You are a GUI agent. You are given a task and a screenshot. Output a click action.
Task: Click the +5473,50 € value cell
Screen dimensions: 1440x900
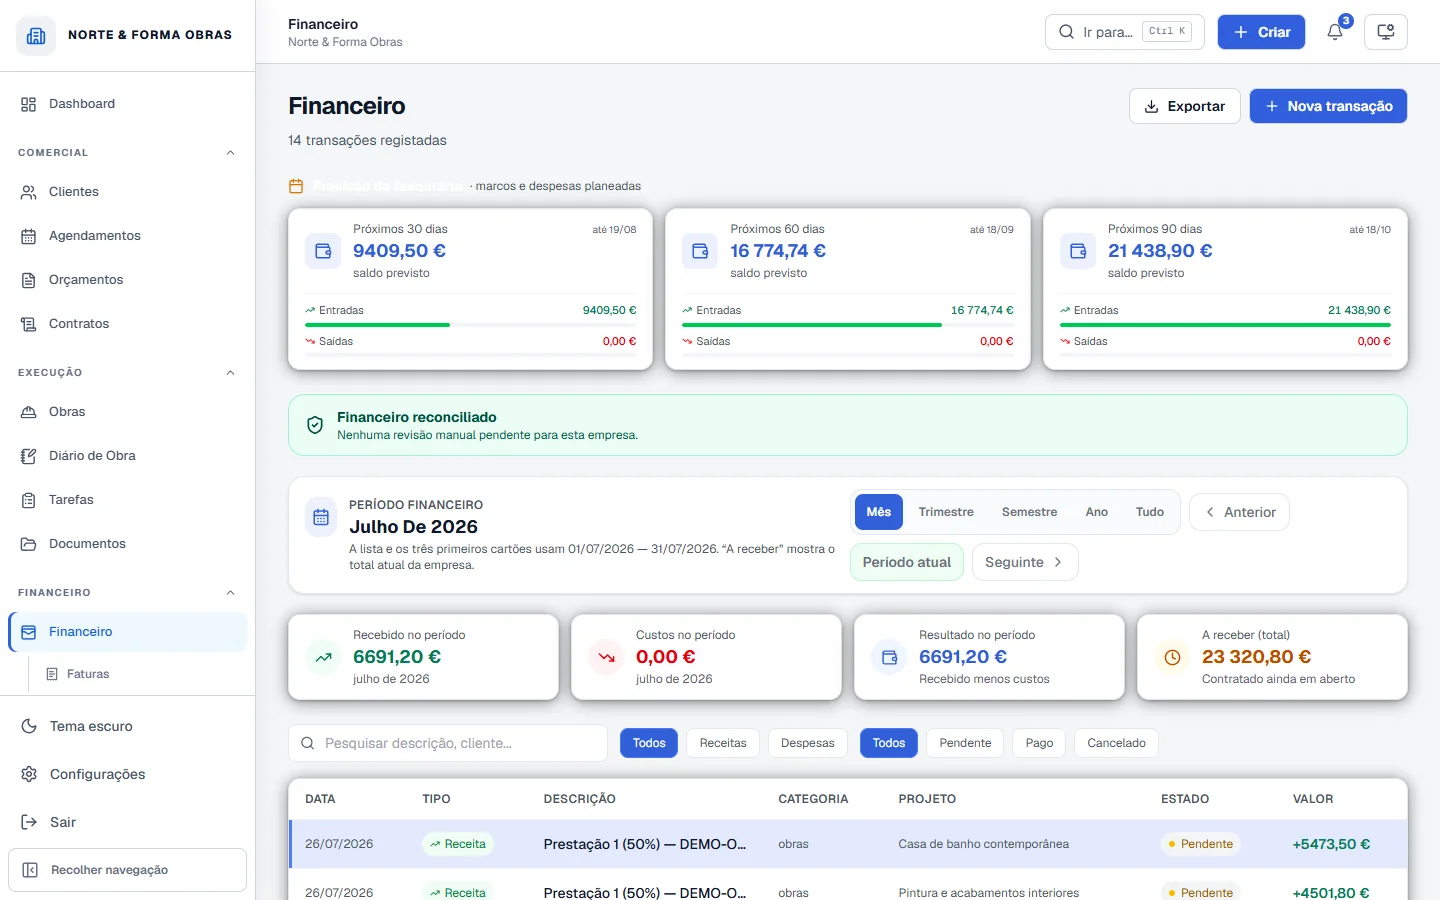pyautogui.click(x=1331, y=844)
